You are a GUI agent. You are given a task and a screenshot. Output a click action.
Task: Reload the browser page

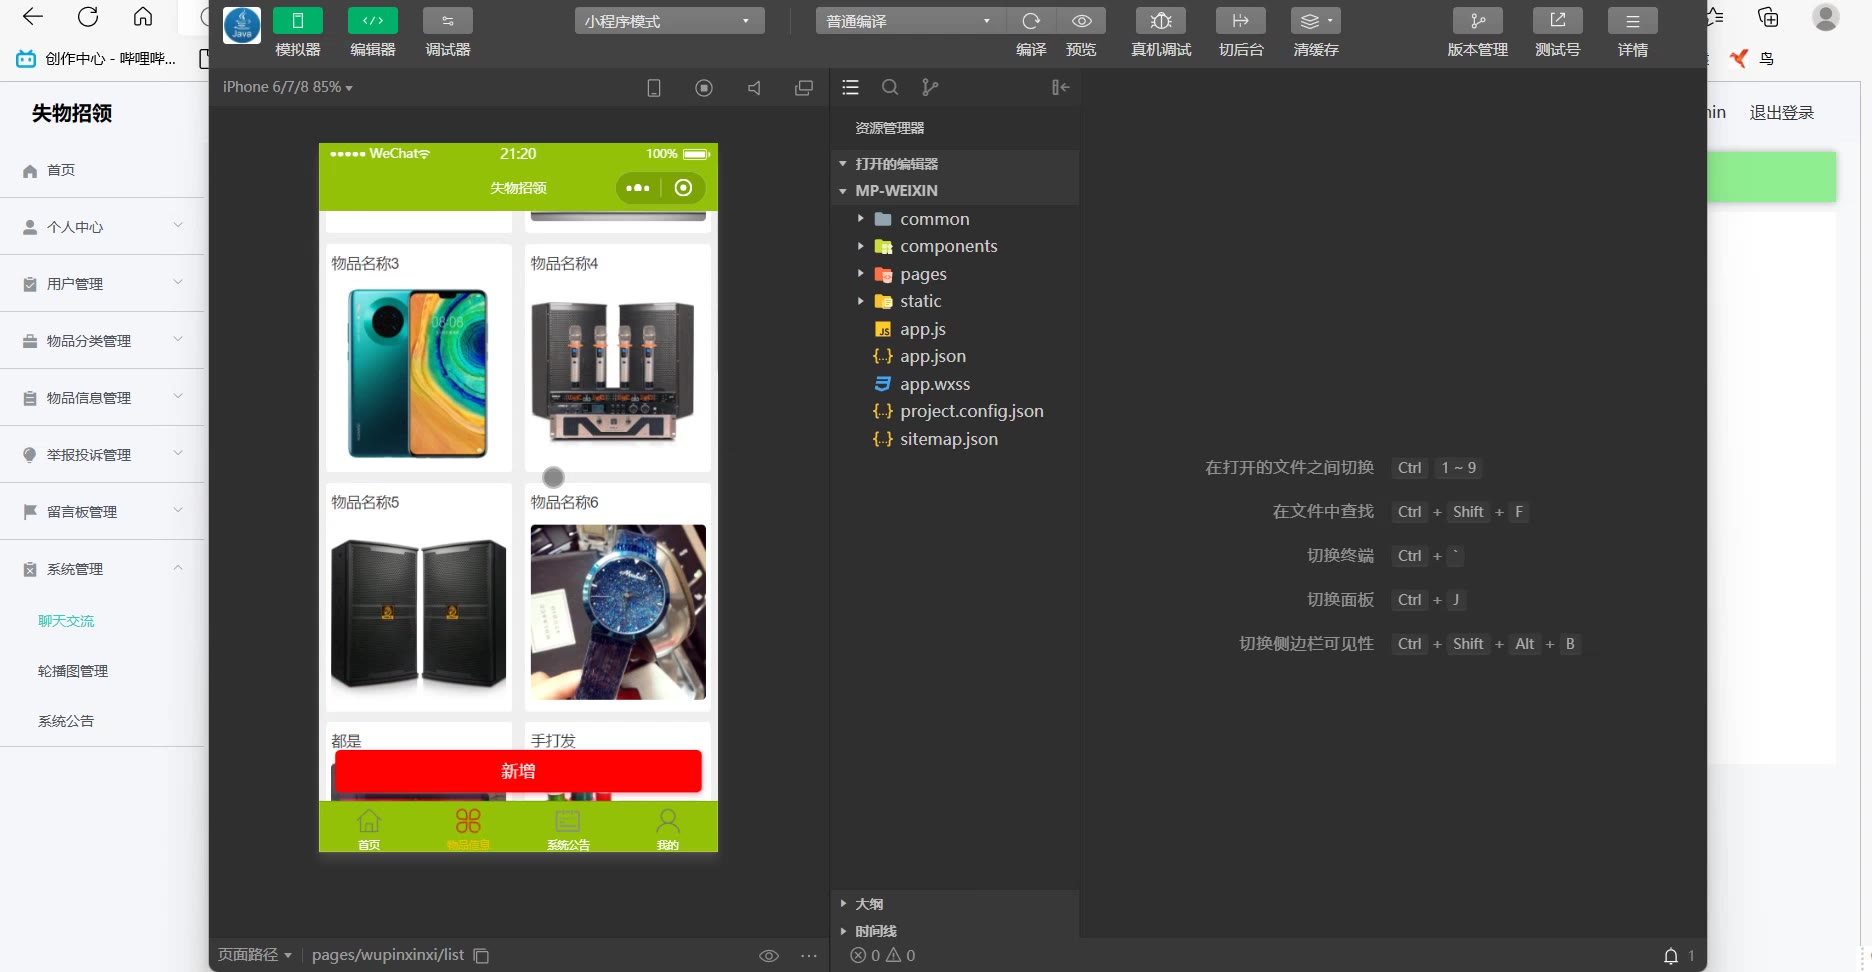(88, 17)
